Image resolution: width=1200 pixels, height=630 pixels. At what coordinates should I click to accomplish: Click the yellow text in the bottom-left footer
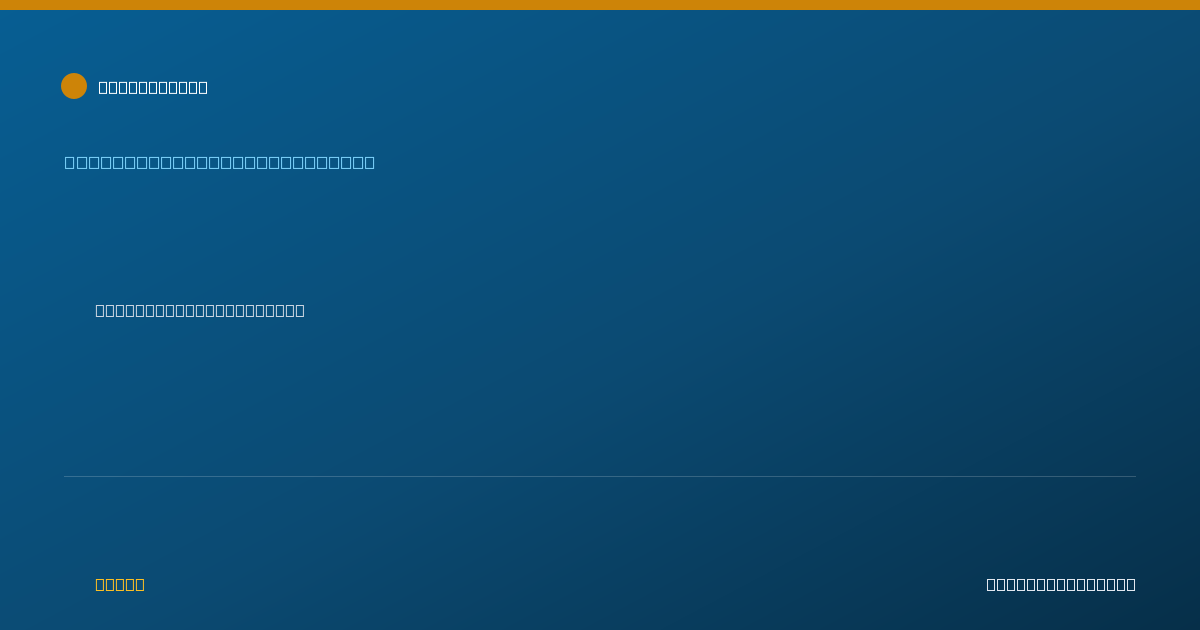click(120, 584)
